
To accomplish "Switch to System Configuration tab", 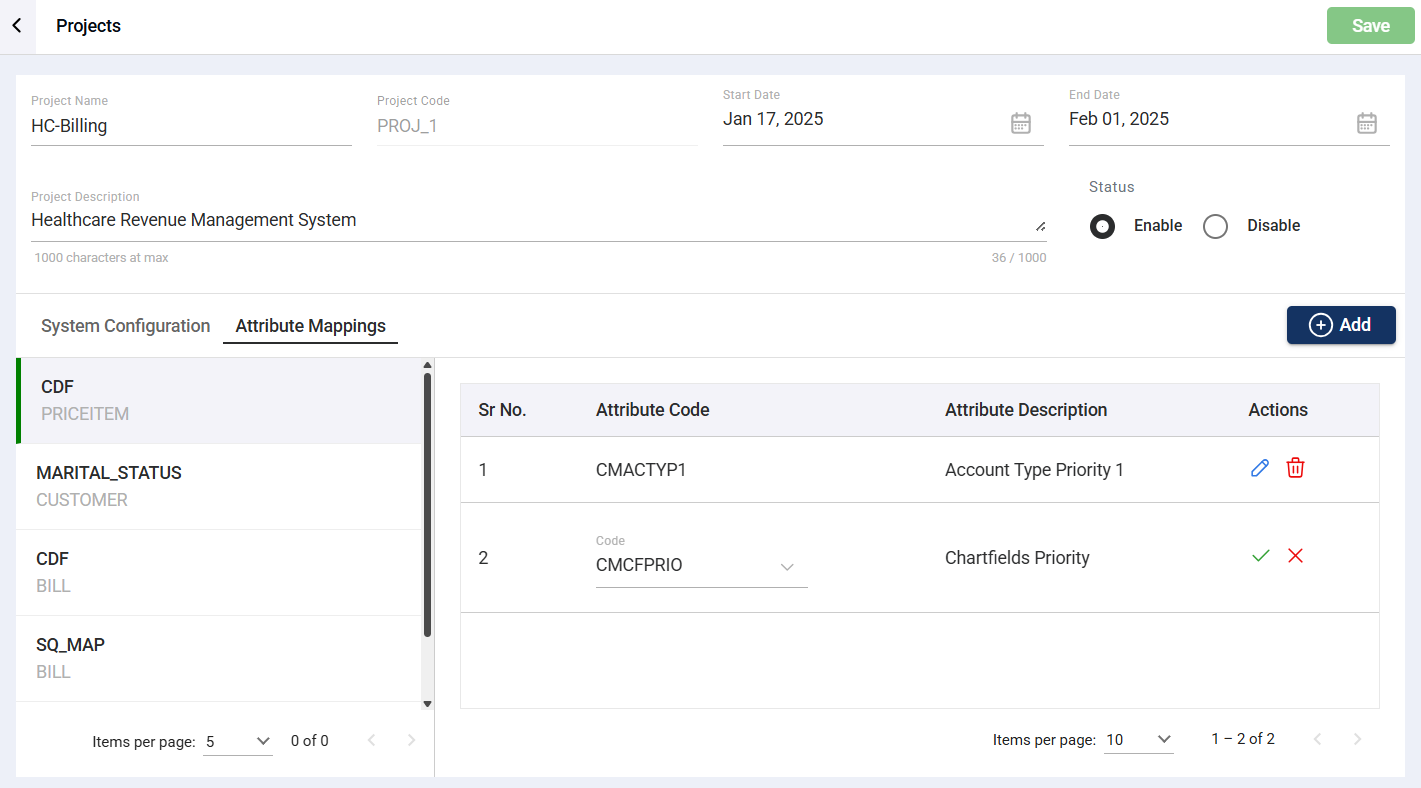I will pos(125,326).
